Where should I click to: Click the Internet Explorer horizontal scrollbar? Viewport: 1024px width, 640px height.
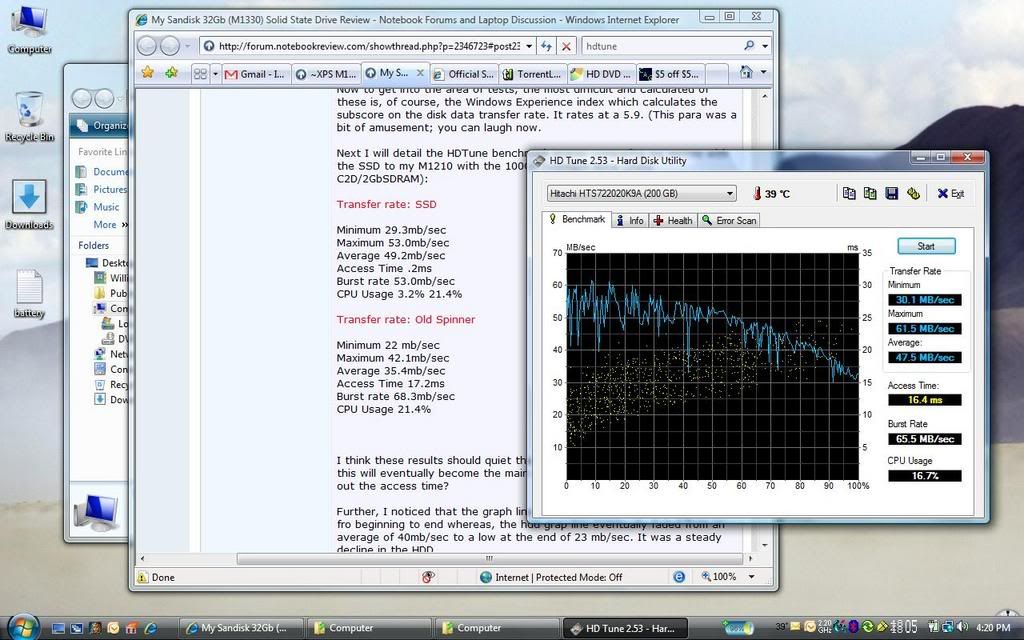pos(489,558)
